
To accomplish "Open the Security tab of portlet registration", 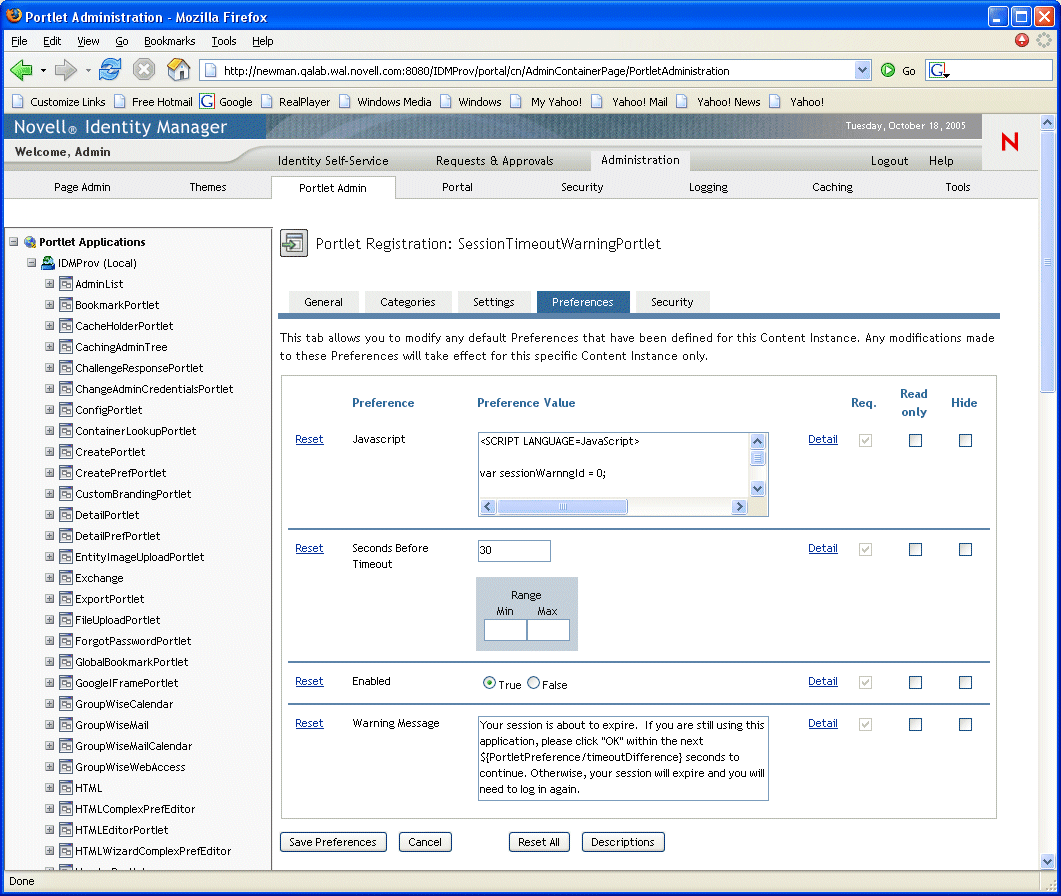I will (672, 302).
